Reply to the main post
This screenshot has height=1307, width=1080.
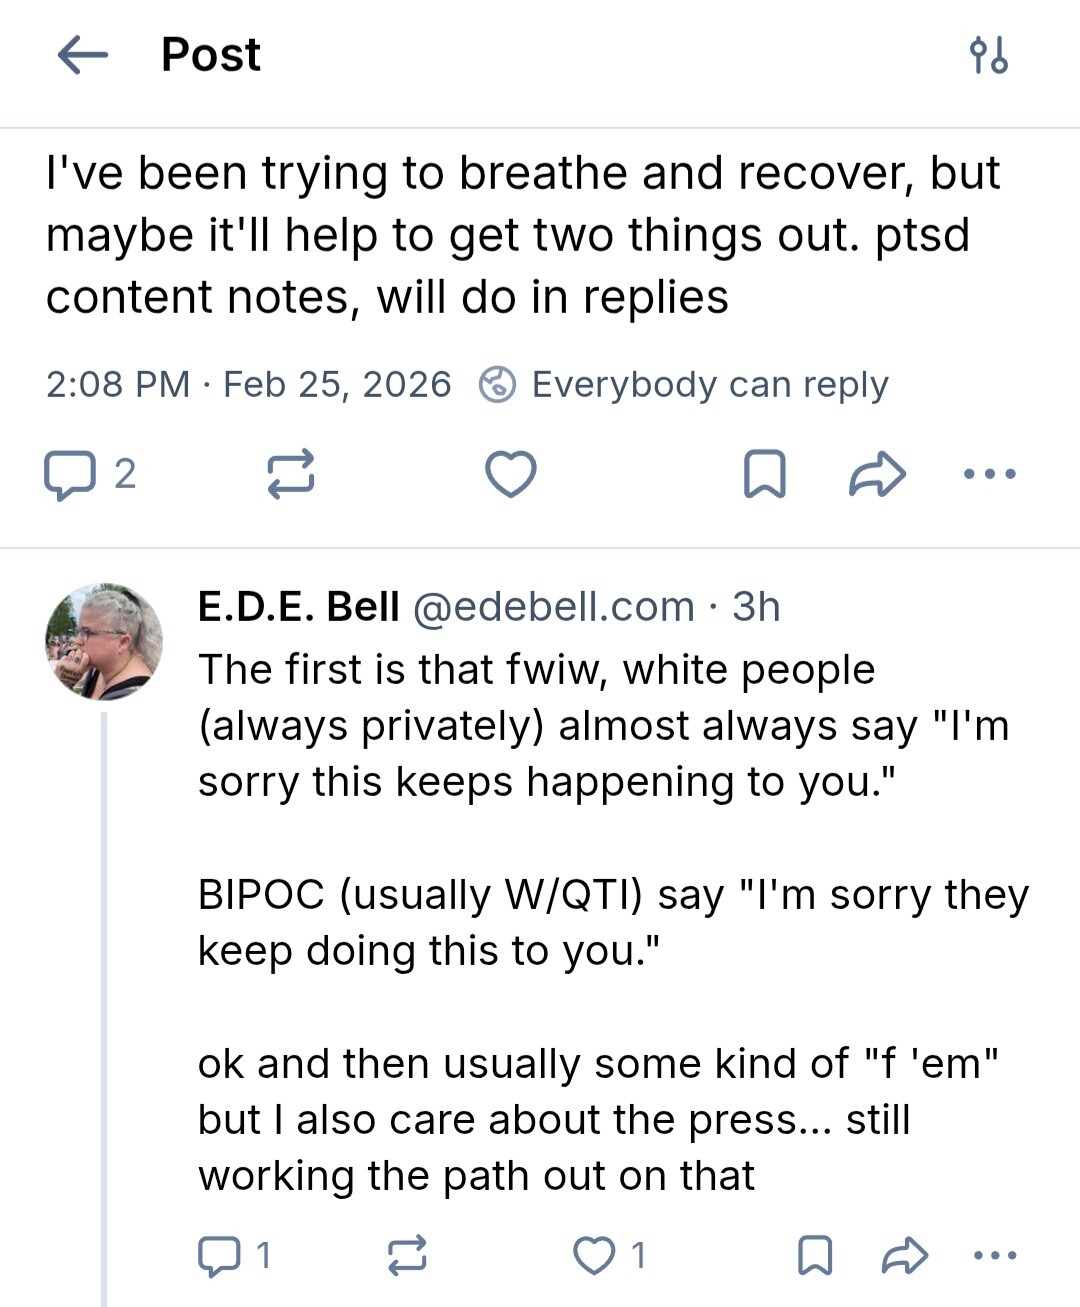pyautogui.click(x=69, y=474)
